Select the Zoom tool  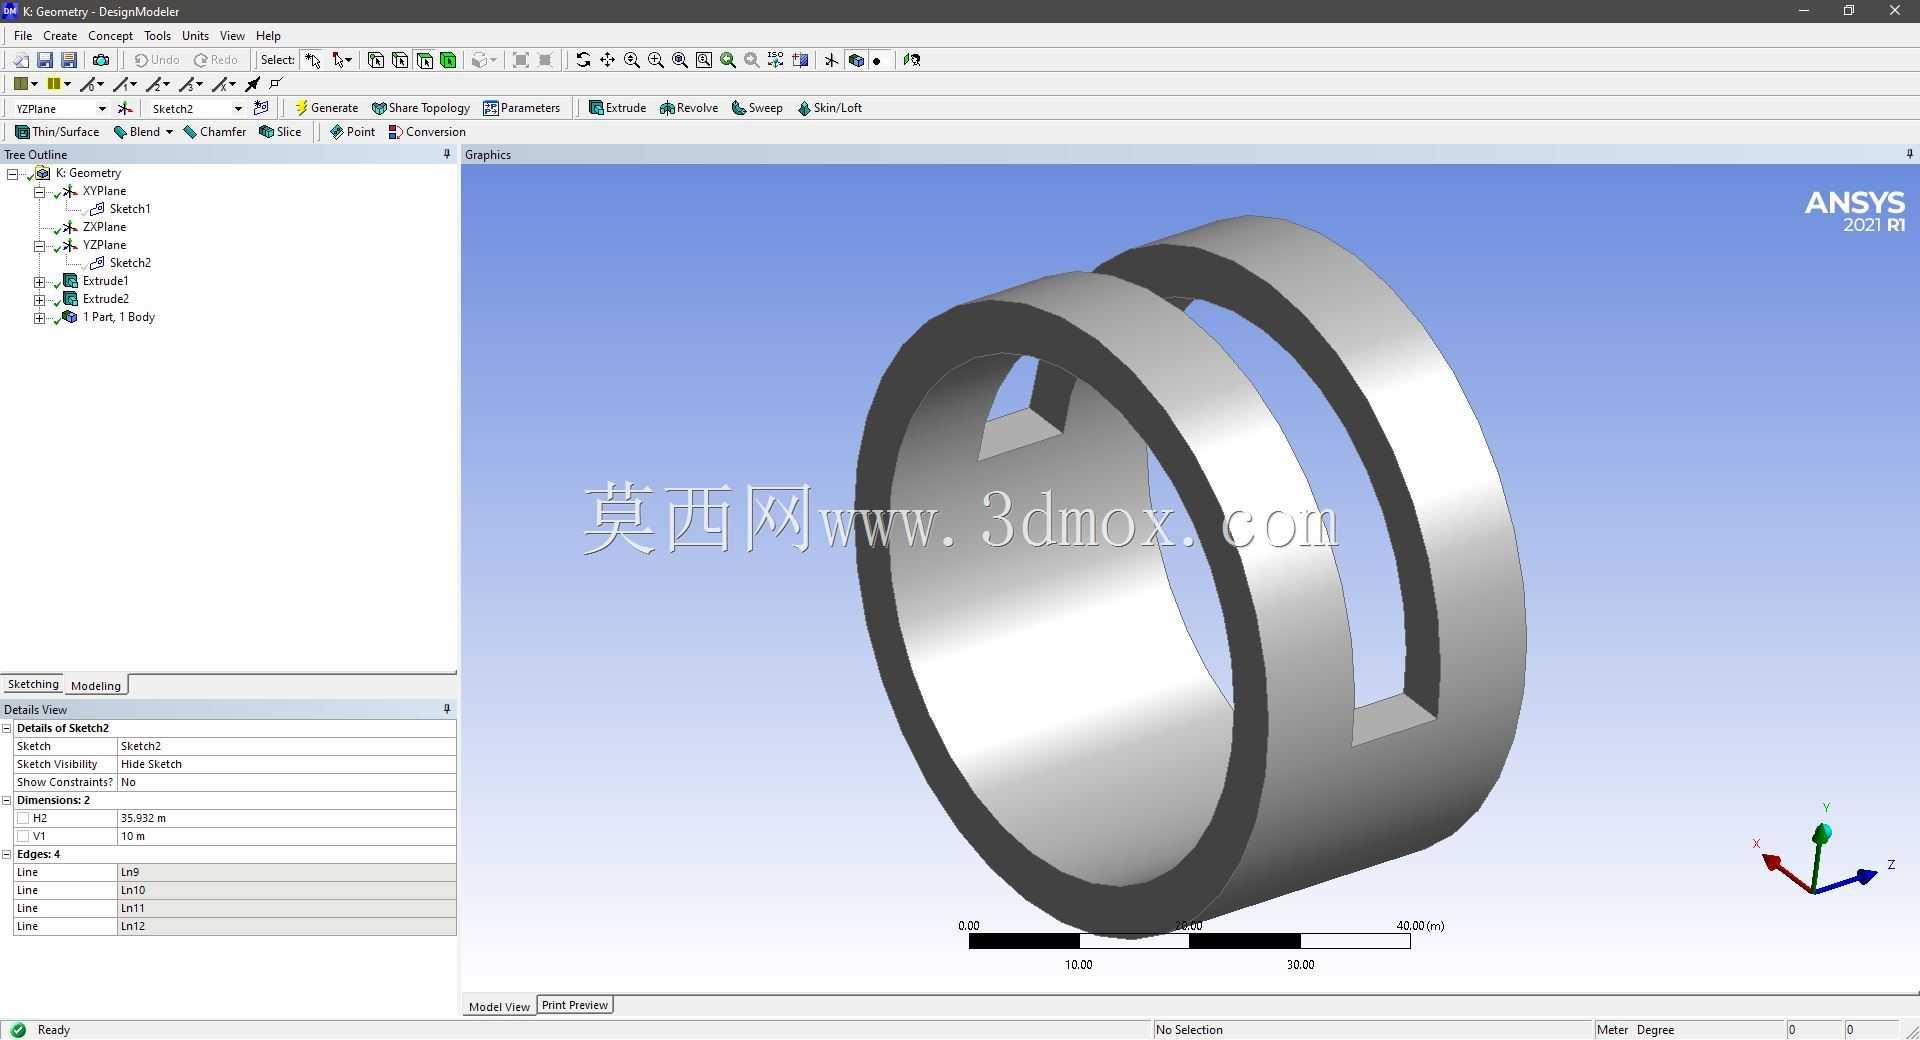pyautogui.click(x=632, y=60)
